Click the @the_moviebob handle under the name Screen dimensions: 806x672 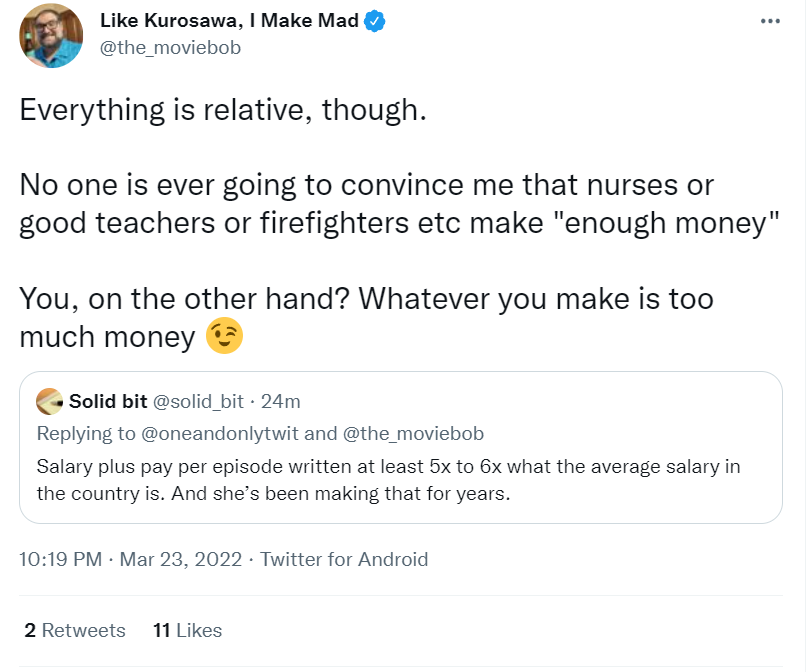[x=171, y=47]
